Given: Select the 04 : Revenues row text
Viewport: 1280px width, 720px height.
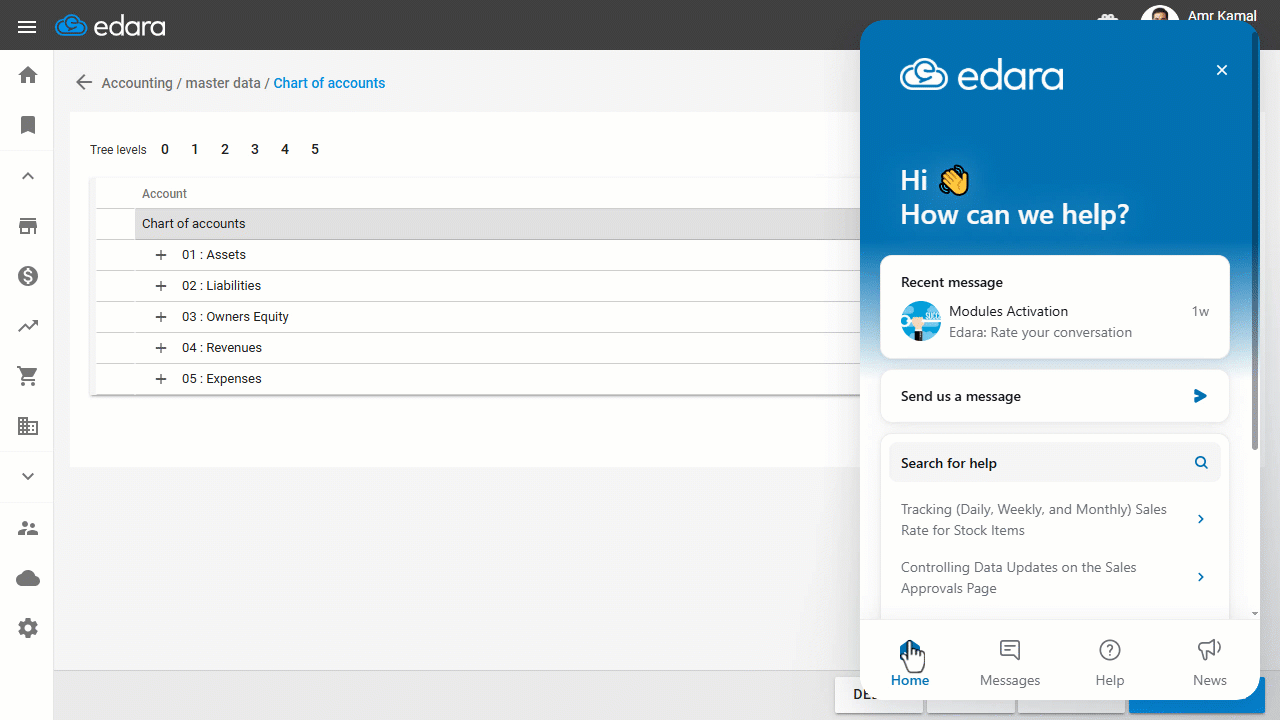Looking at the screenshot, I should click(x=222, y=348).
